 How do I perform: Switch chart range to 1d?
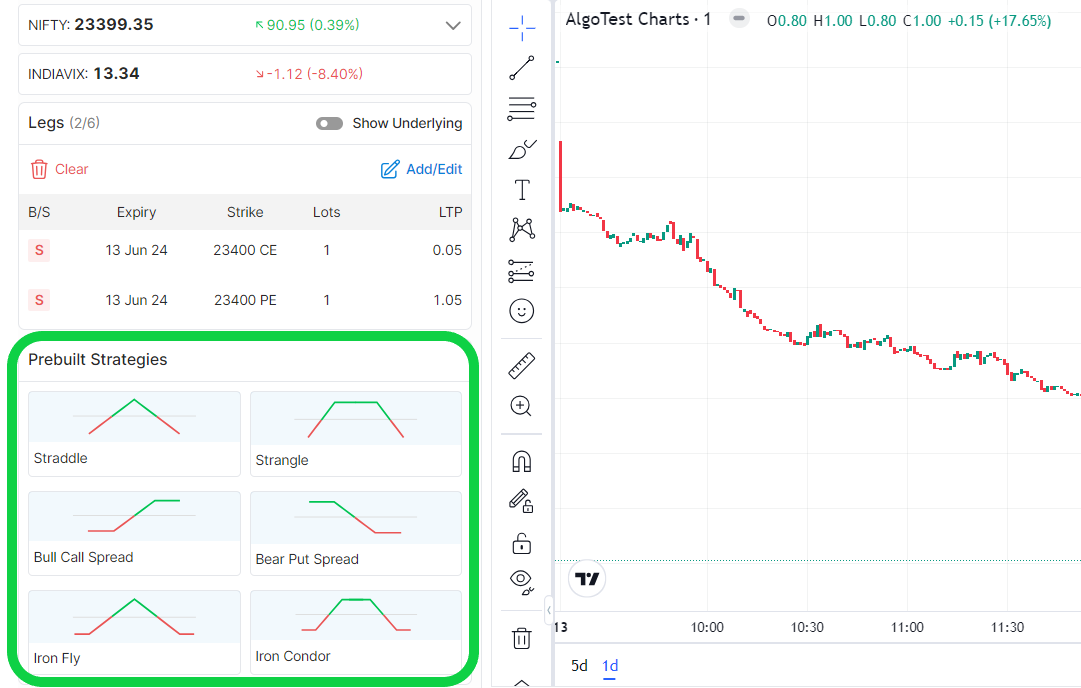coord(610,666)
